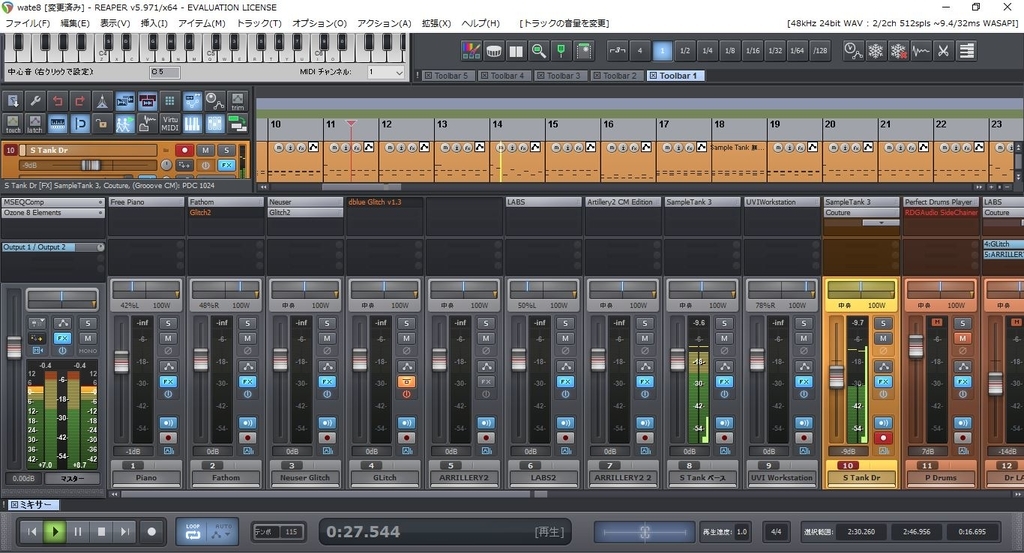Viewport: 1024px width, 553px height.
Task: Click the grid lines toggle icon
Action: pos(170,101)
